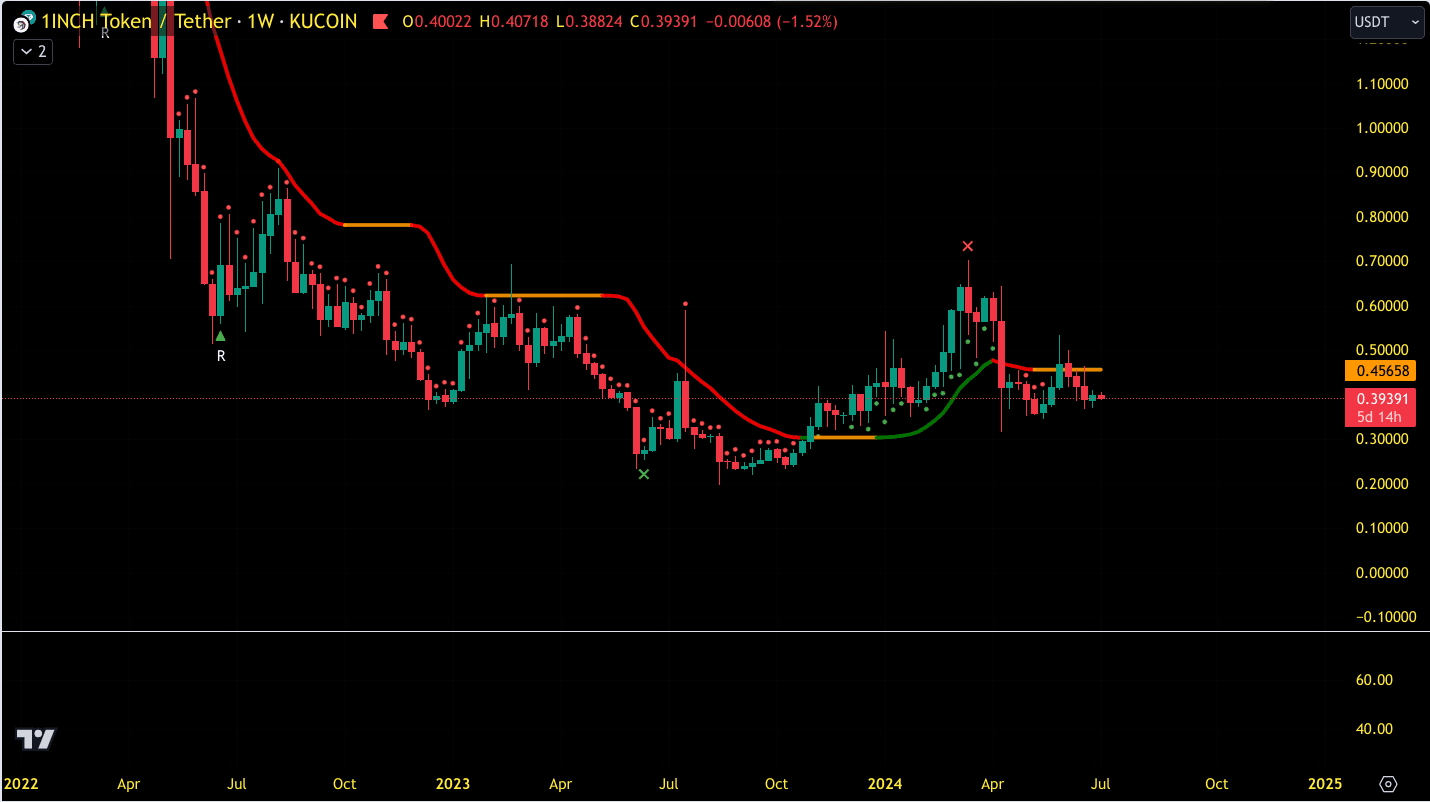Select the red 0.39391 last price label
This screenshot has width=1430, height=802.
1381,399
